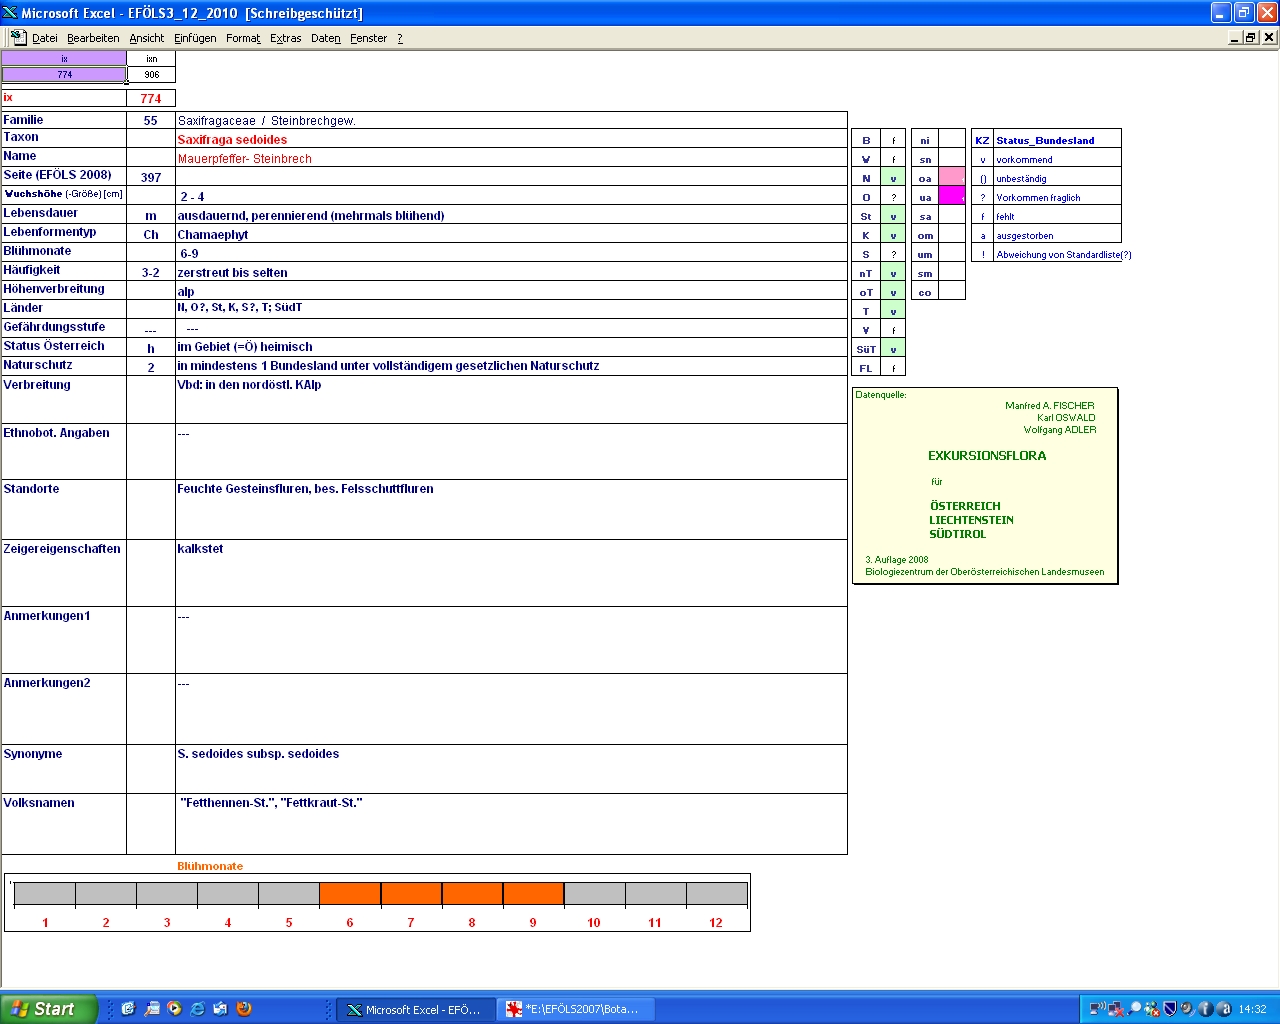
Task: Restore the workbook document window
Action: [x=1251, y=37]
